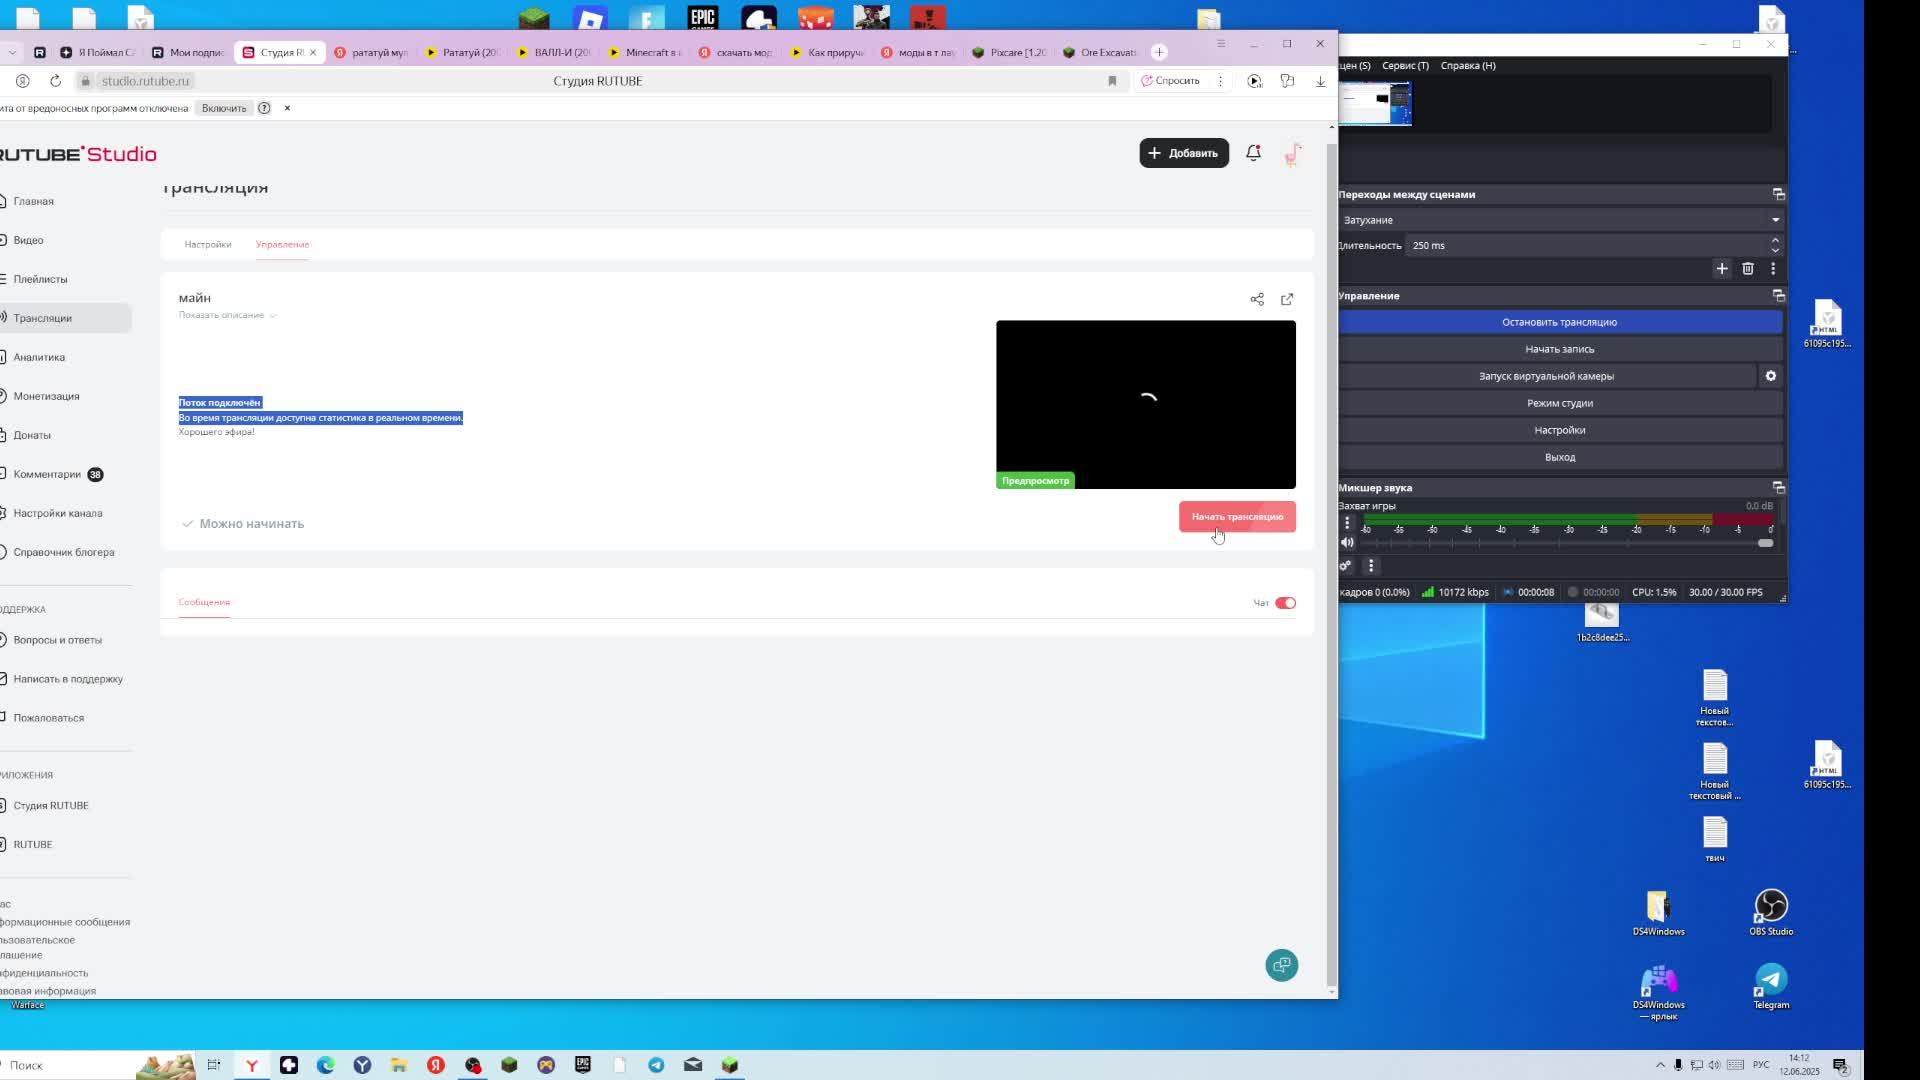Viewport: 1920px width, 1080px height.
Task: Adjust the Захват игры volume slider
Action: pyautogui.click(x=1765, y=543)
